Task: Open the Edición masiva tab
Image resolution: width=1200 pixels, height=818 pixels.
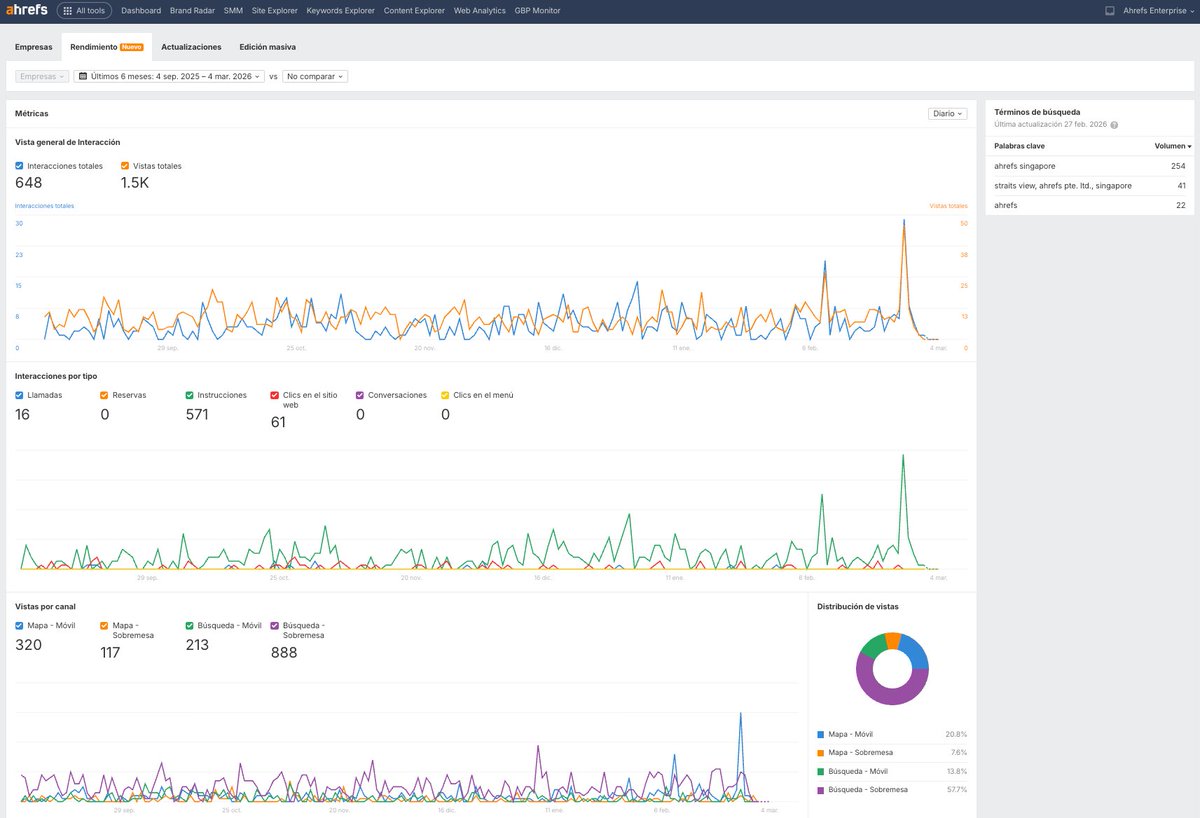Action: pyautogui.click(x=267, y=47)
